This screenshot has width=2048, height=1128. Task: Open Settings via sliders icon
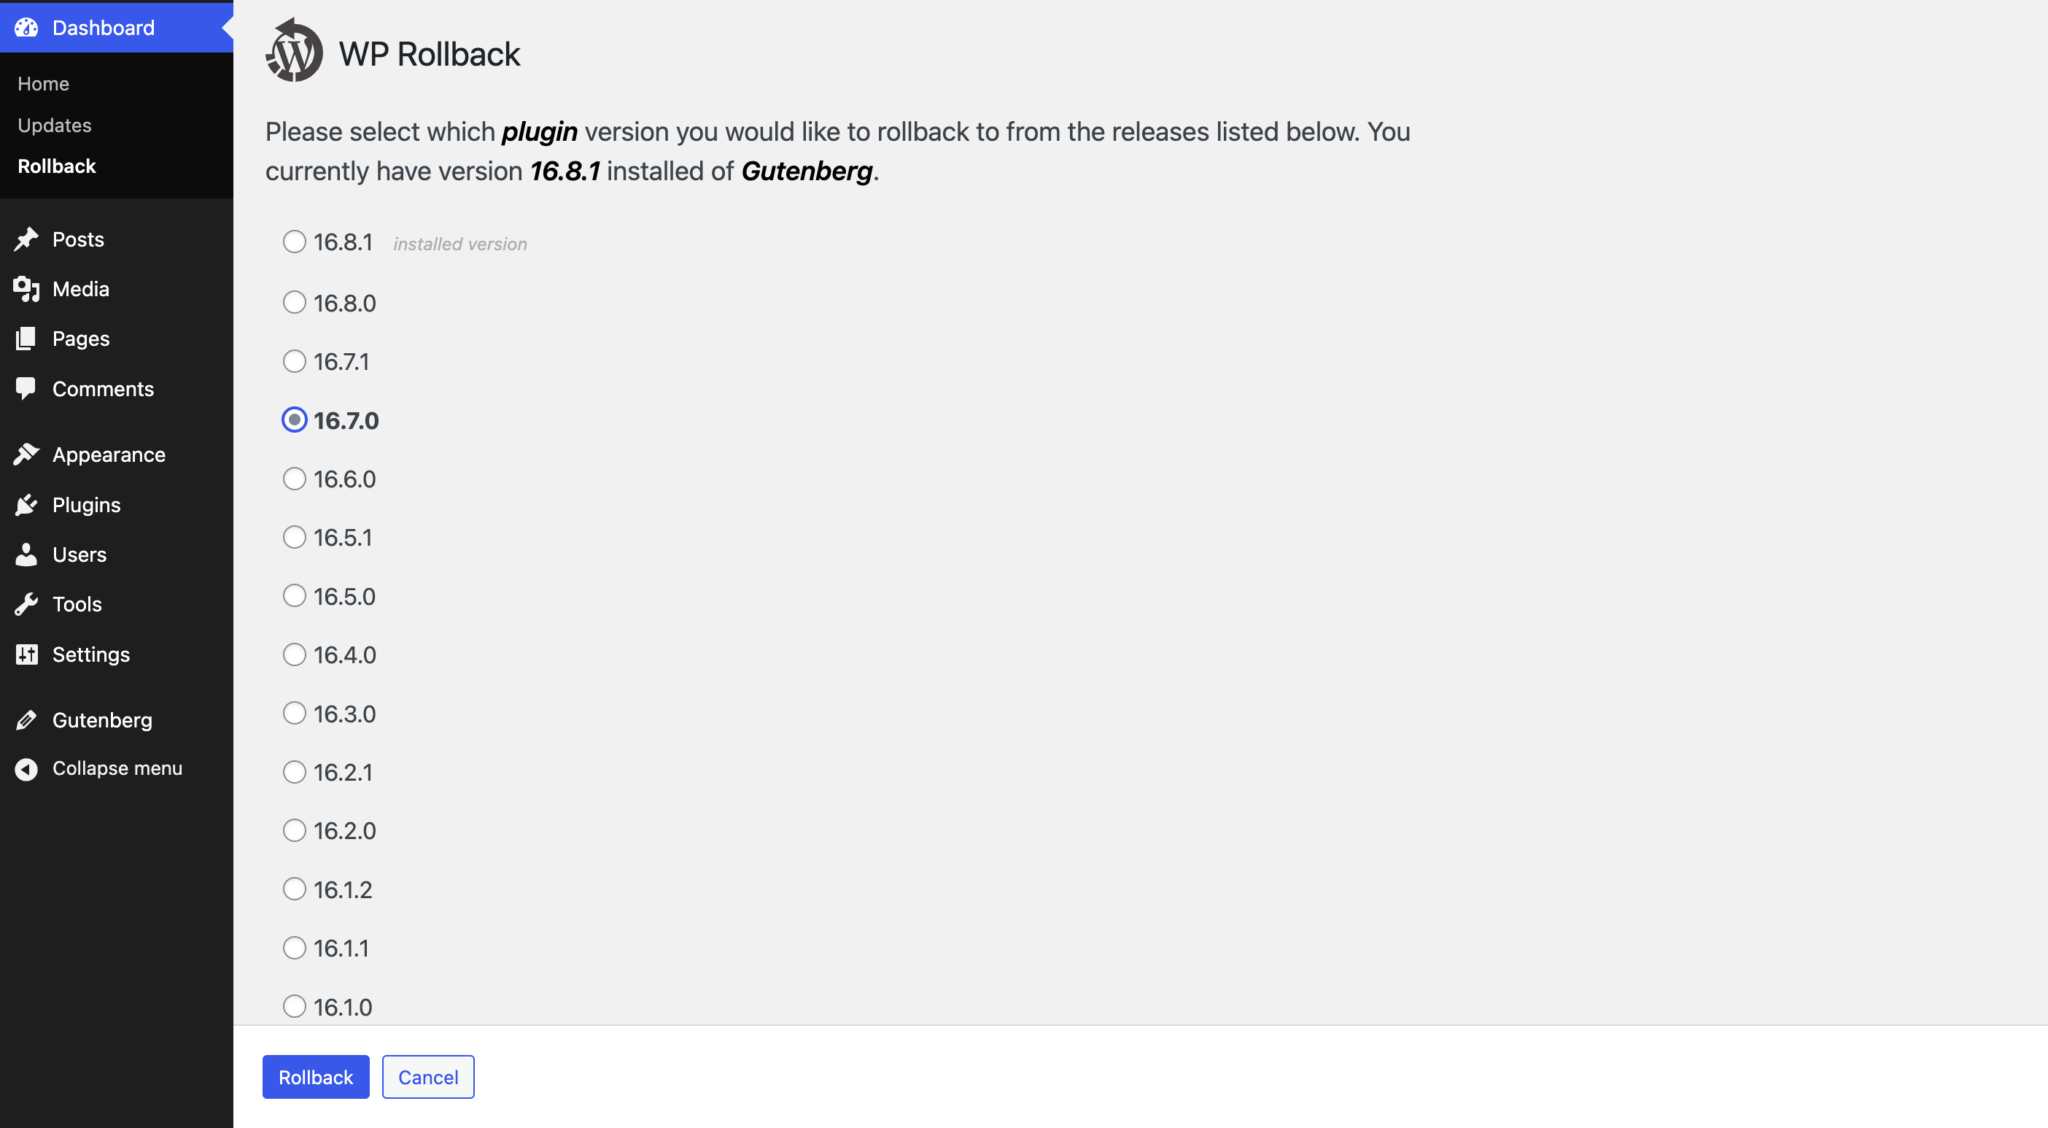coord(27,654)
